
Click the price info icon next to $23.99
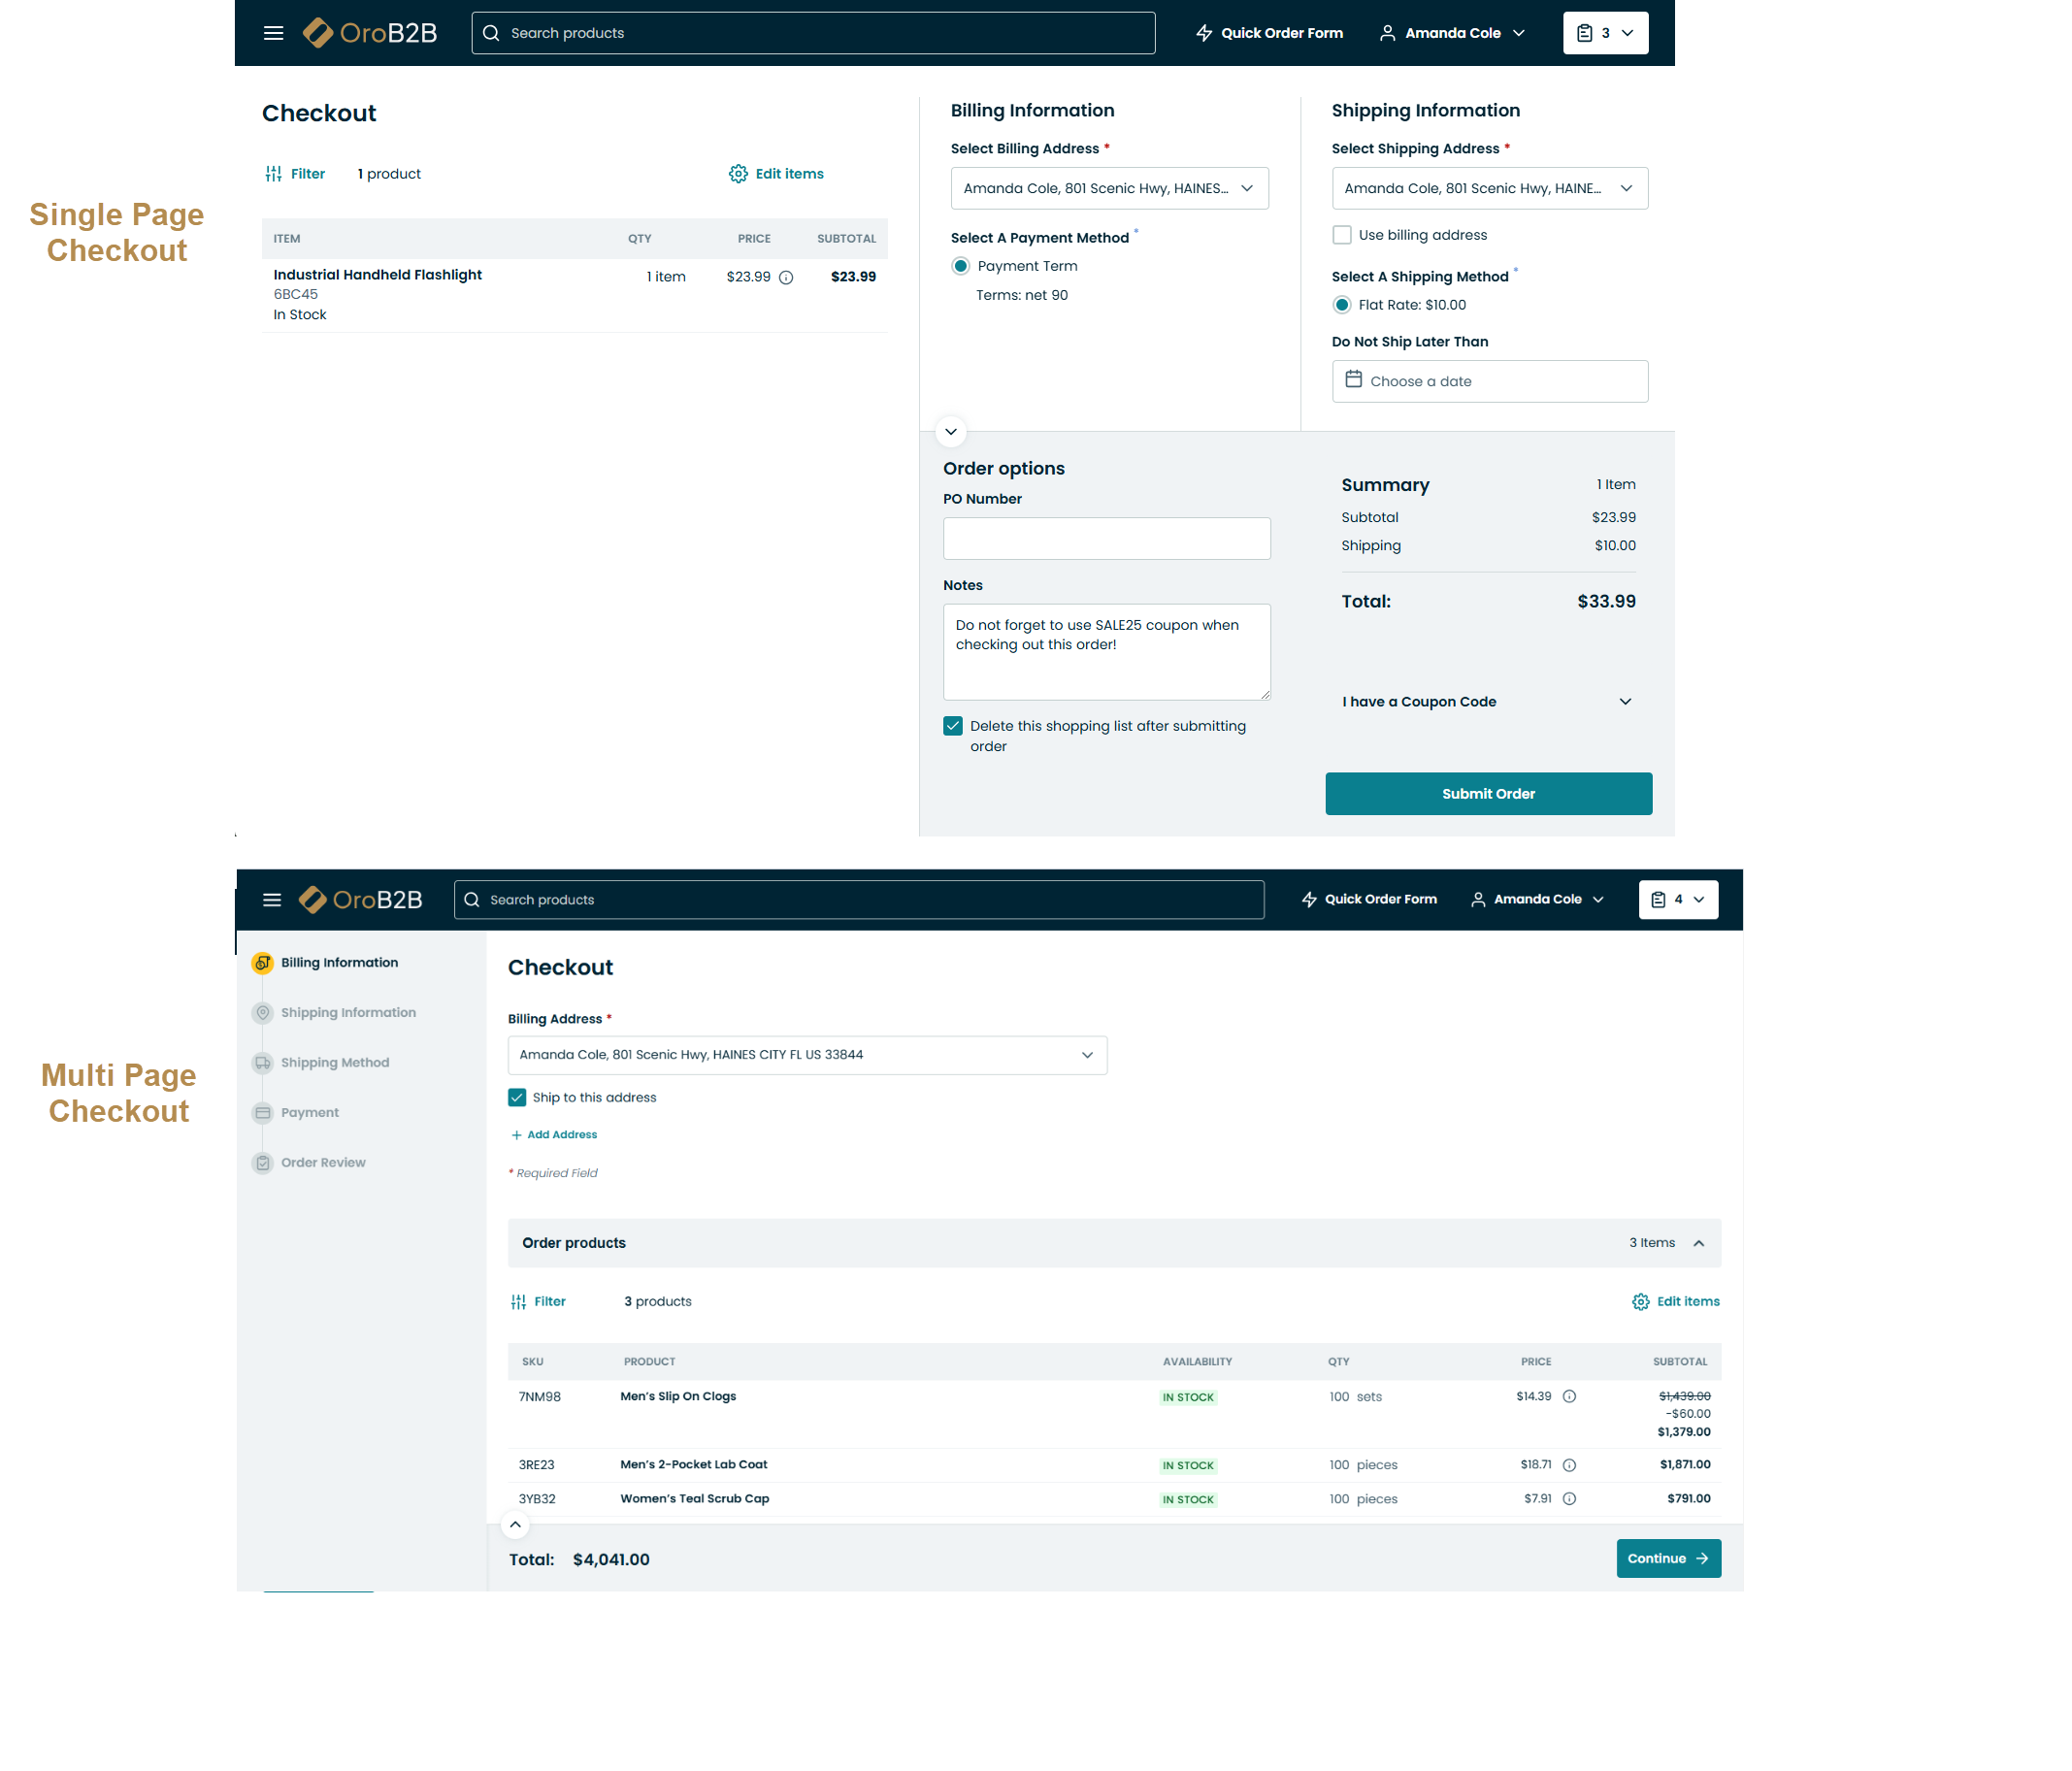point(786,277)
